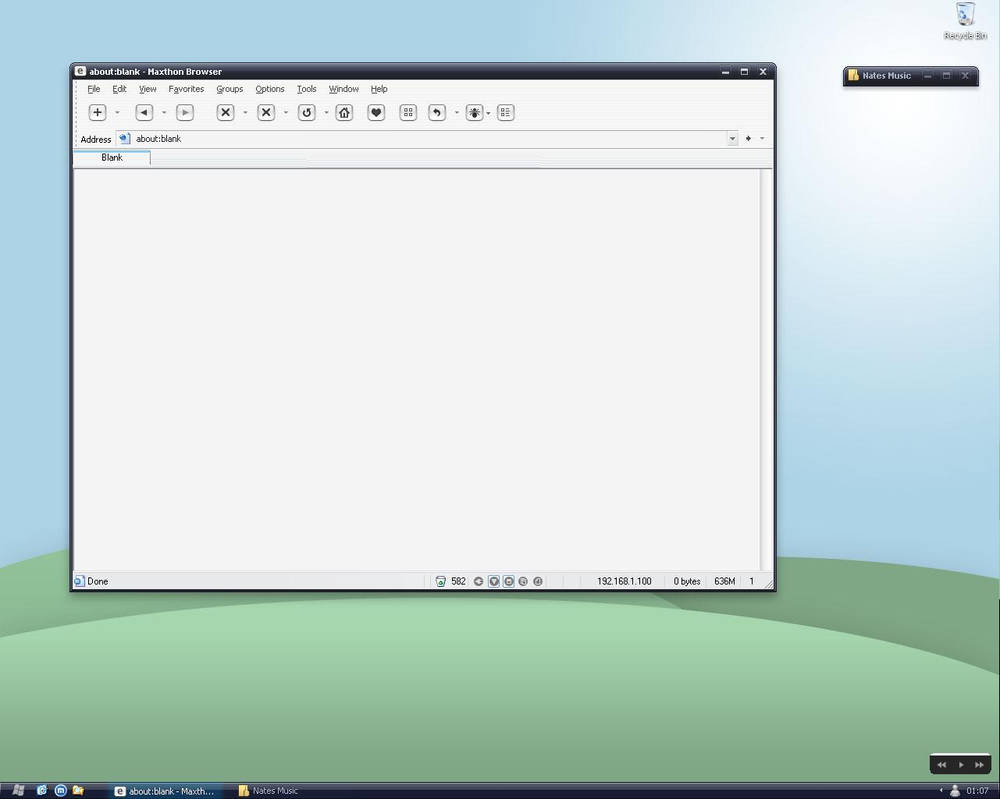
Task: Click the arrange tabs grid icon
Action: (408, 112)
